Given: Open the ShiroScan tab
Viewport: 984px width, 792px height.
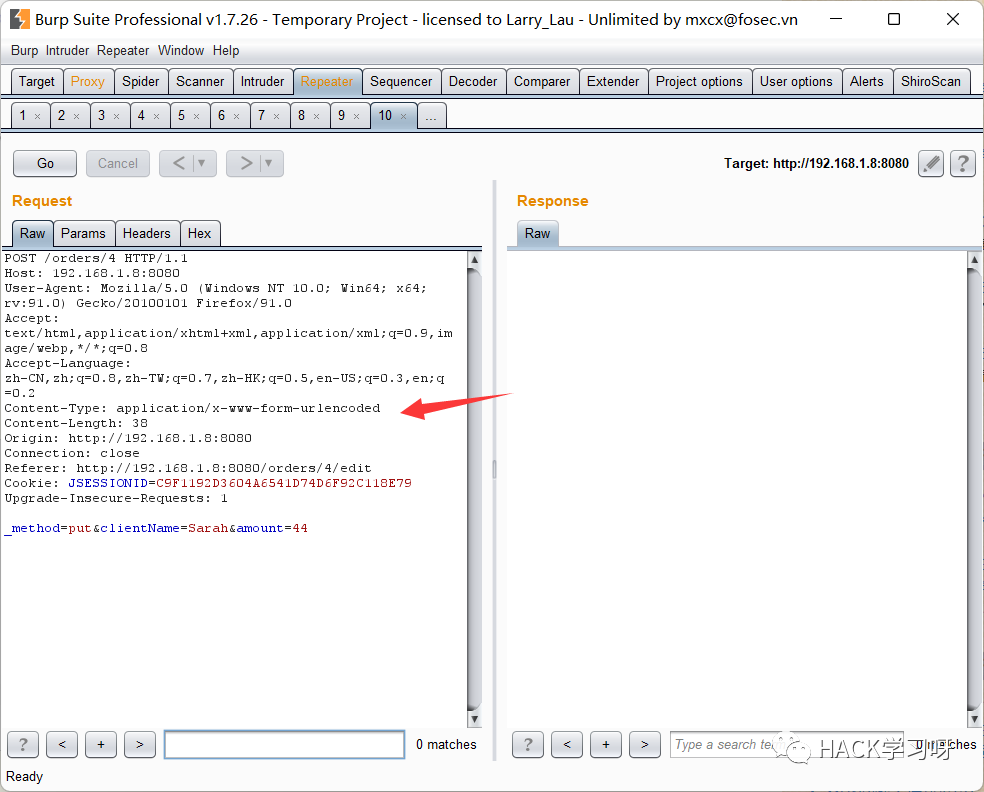Looking at the screenshot, I should pyautogui.click(x=931, y=82).
